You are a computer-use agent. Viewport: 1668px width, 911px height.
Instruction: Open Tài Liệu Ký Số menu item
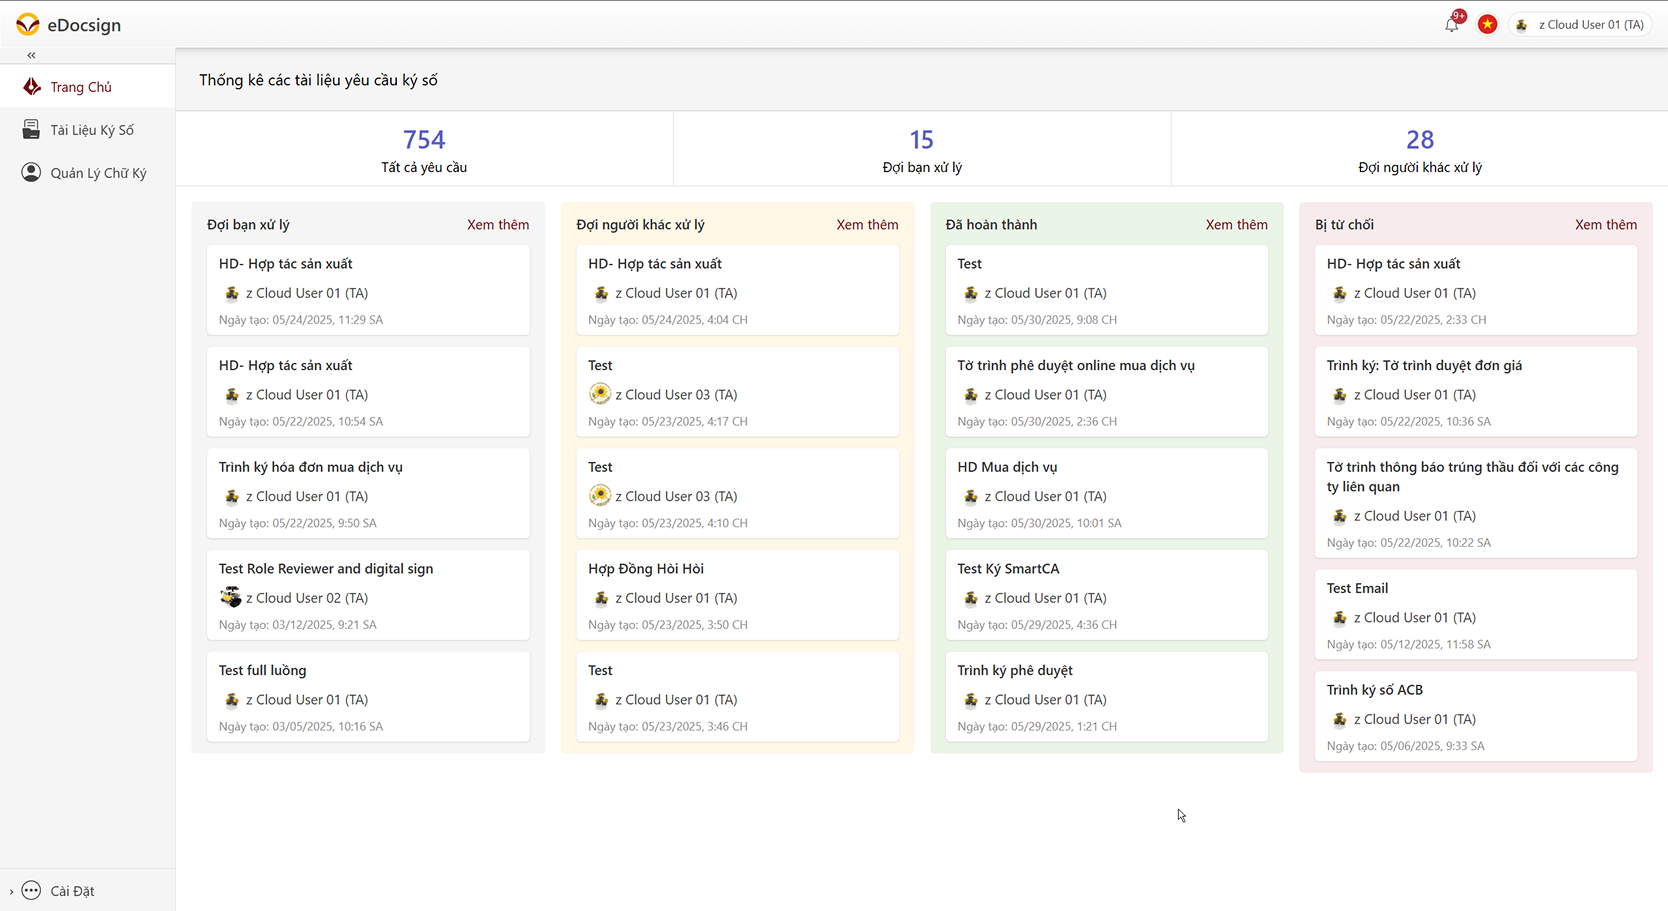[x=92, y=130]
